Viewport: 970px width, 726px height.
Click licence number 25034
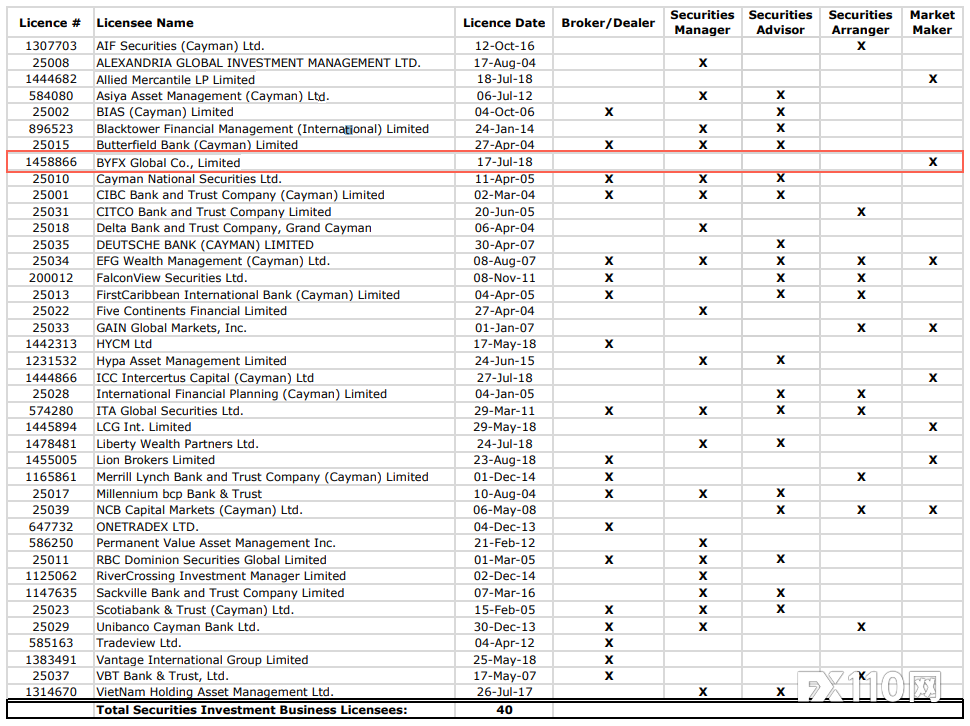coord(51,261)
